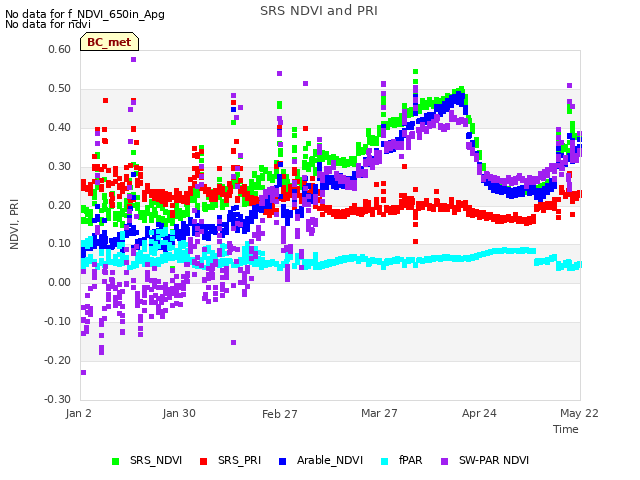Toggle SRS_PRI series via legend label

coord(239,460)
